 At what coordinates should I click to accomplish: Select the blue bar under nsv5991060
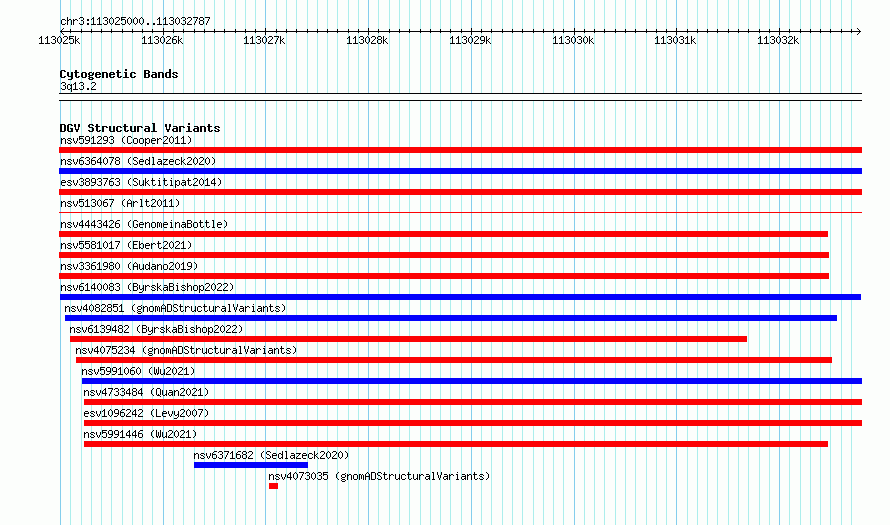[x=472, y=381]
